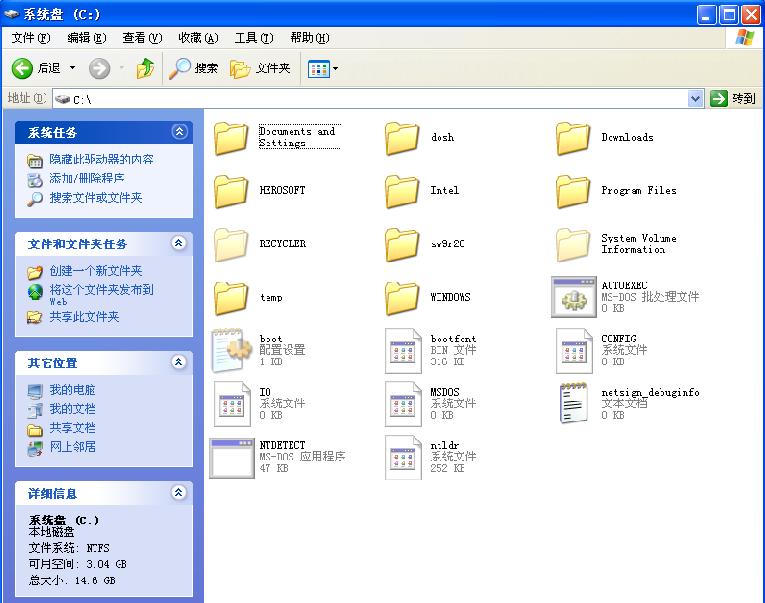Select the netsign_debuginfo text document icon
The height and width of the screenshot is (603, 765).
[573, 402]
